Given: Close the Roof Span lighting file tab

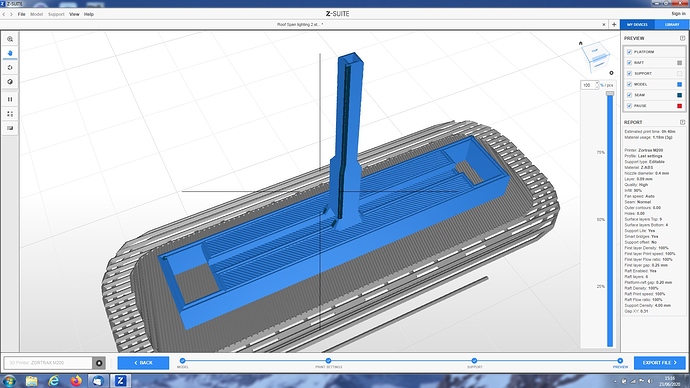Looking at the screenshot, I should [x=604, y=25].
